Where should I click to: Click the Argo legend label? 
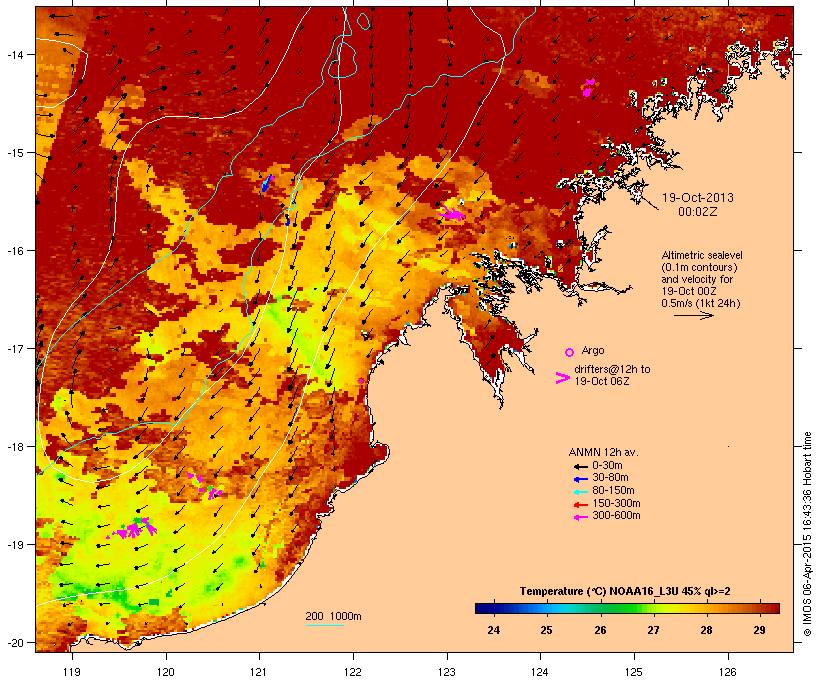[x=593, y=350]
